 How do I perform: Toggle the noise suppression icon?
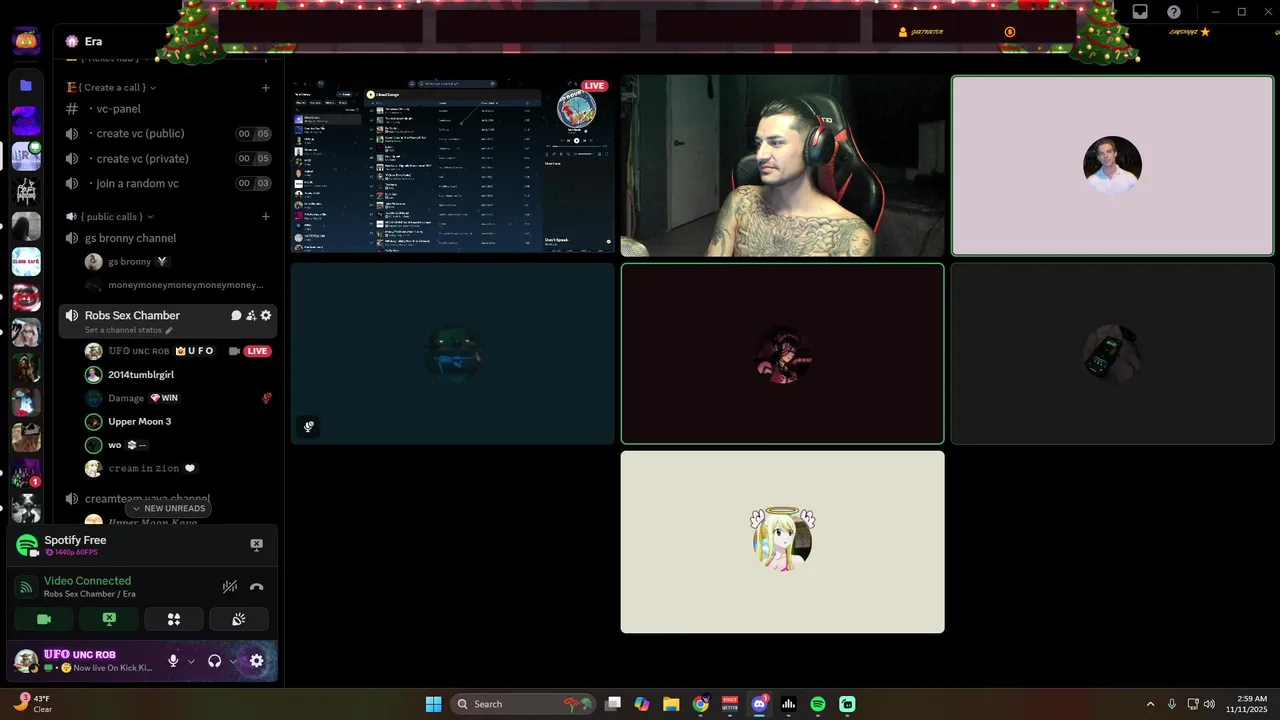(230, 587)
